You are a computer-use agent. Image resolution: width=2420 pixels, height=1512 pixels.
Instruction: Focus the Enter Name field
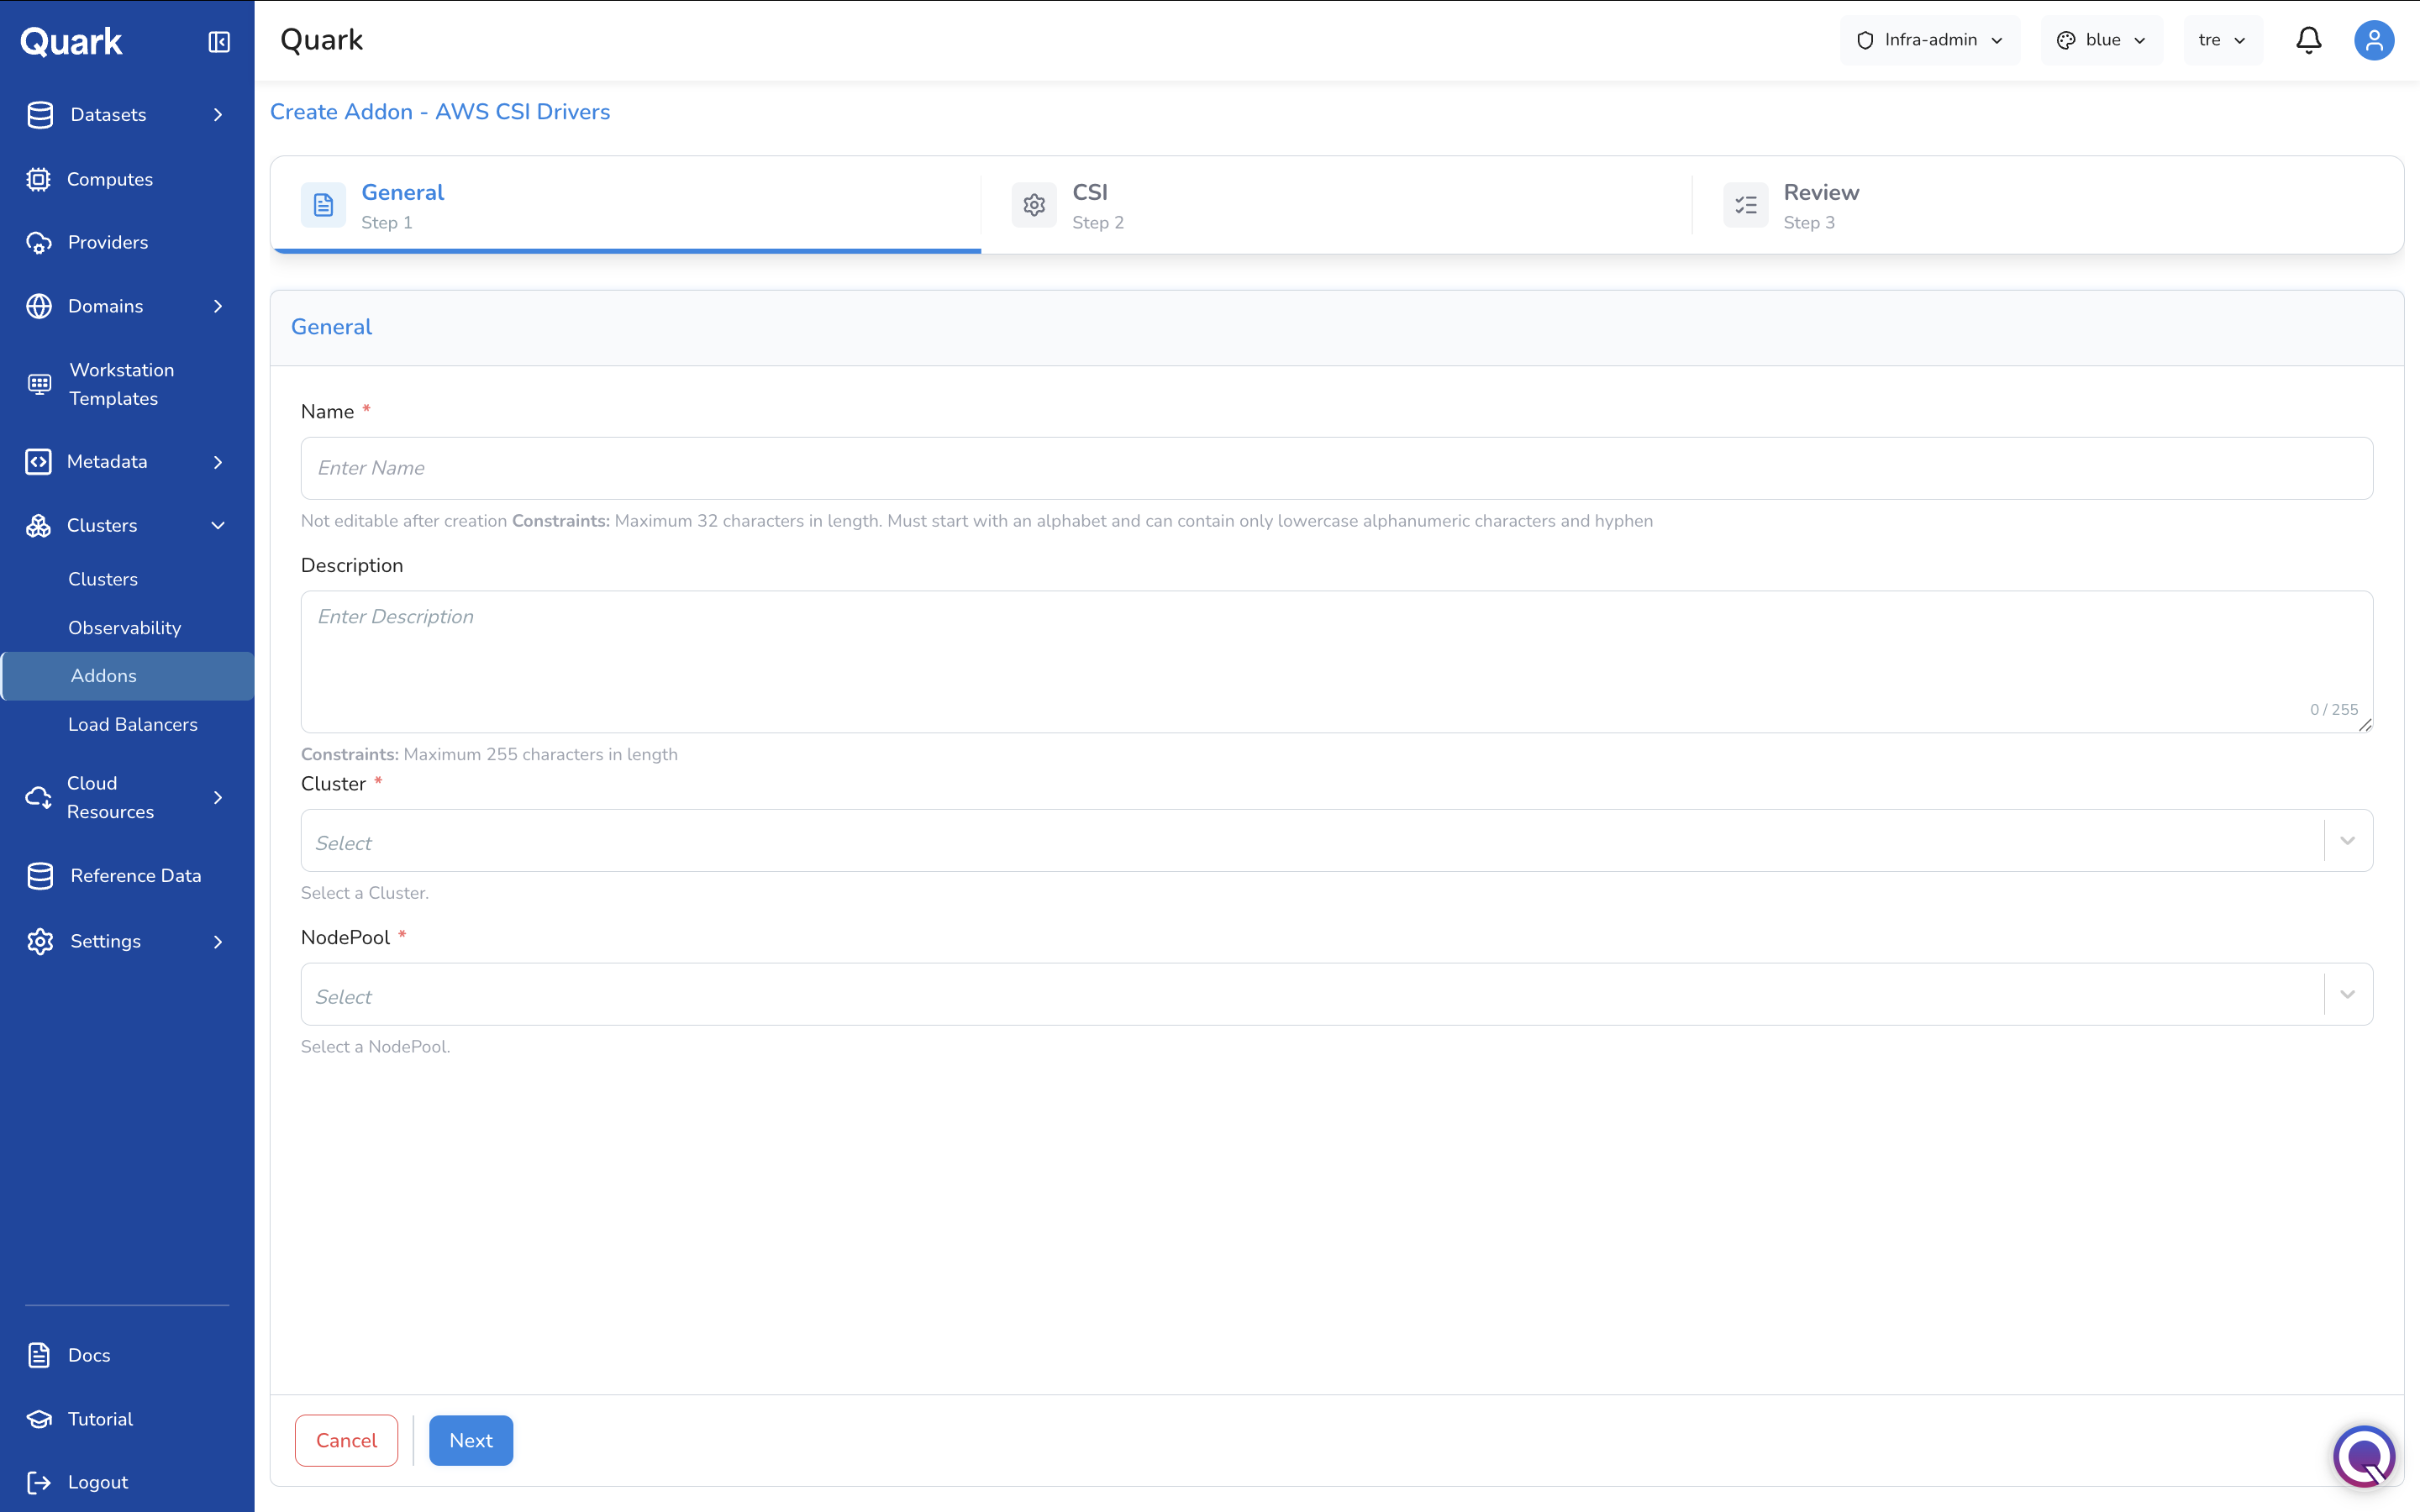[x=1336, y=468]
